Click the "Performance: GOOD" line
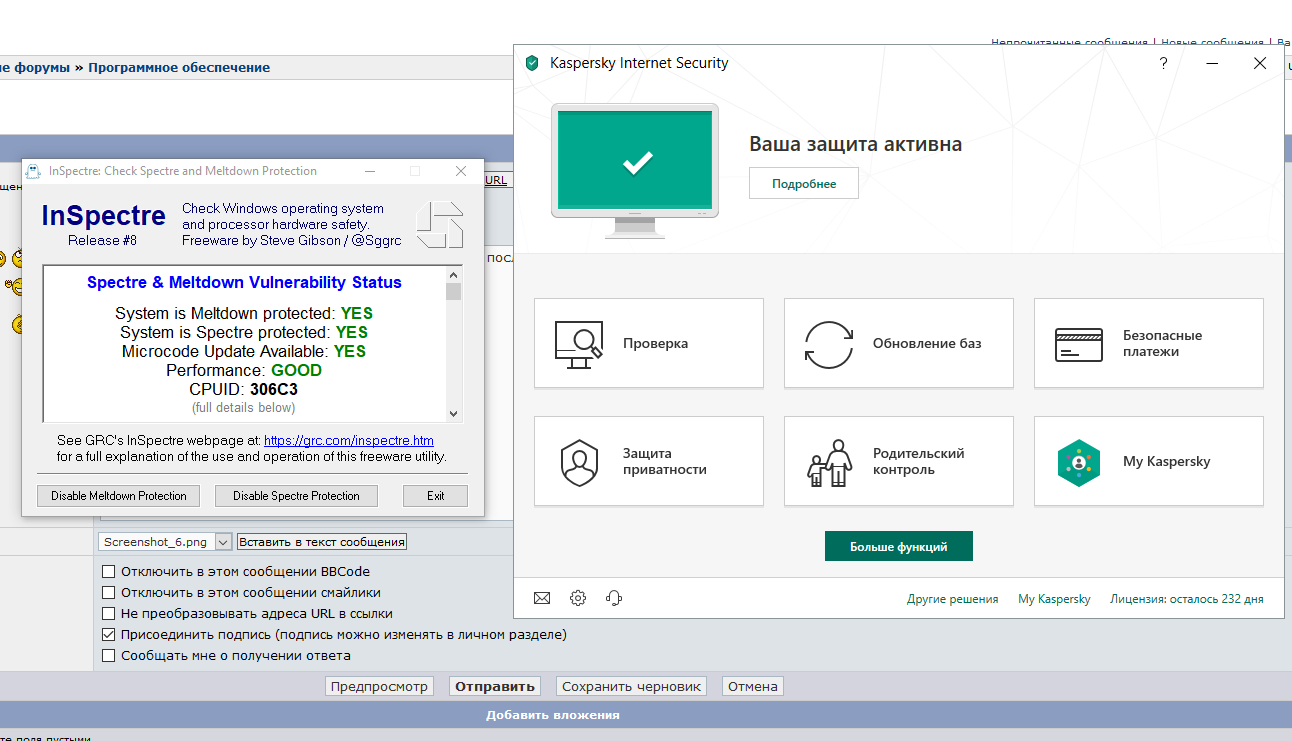1292x741 pixels. pos(244,370)
